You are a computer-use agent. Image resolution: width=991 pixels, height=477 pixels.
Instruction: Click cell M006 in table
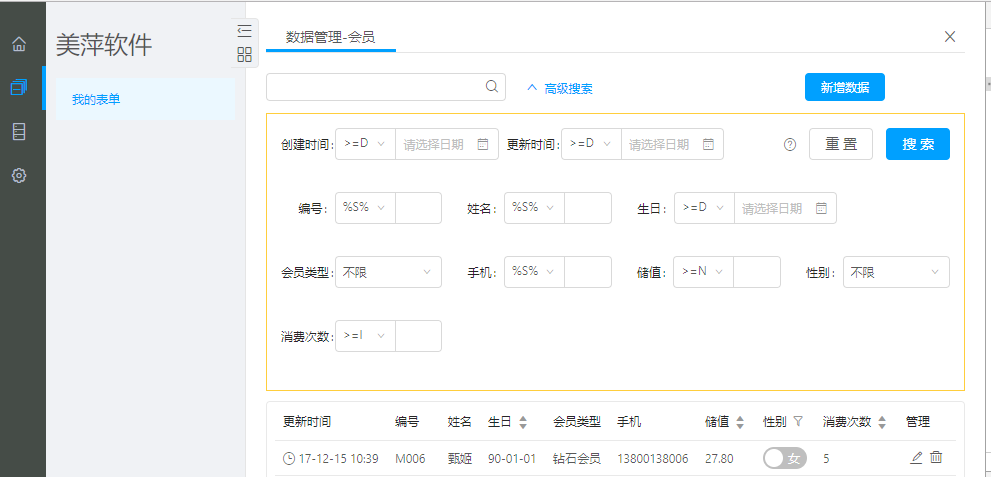point(410,458)
